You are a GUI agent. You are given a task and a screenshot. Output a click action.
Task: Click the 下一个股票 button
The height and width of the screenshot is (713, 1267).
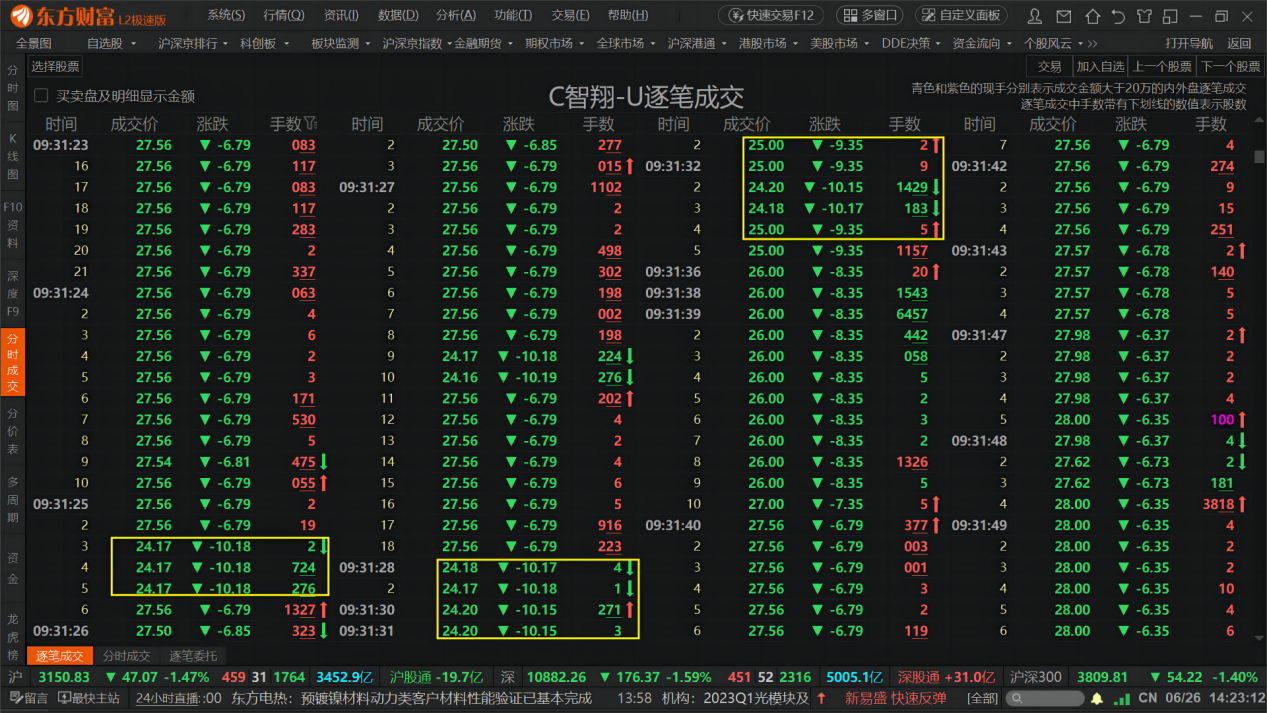(1230, 67)
